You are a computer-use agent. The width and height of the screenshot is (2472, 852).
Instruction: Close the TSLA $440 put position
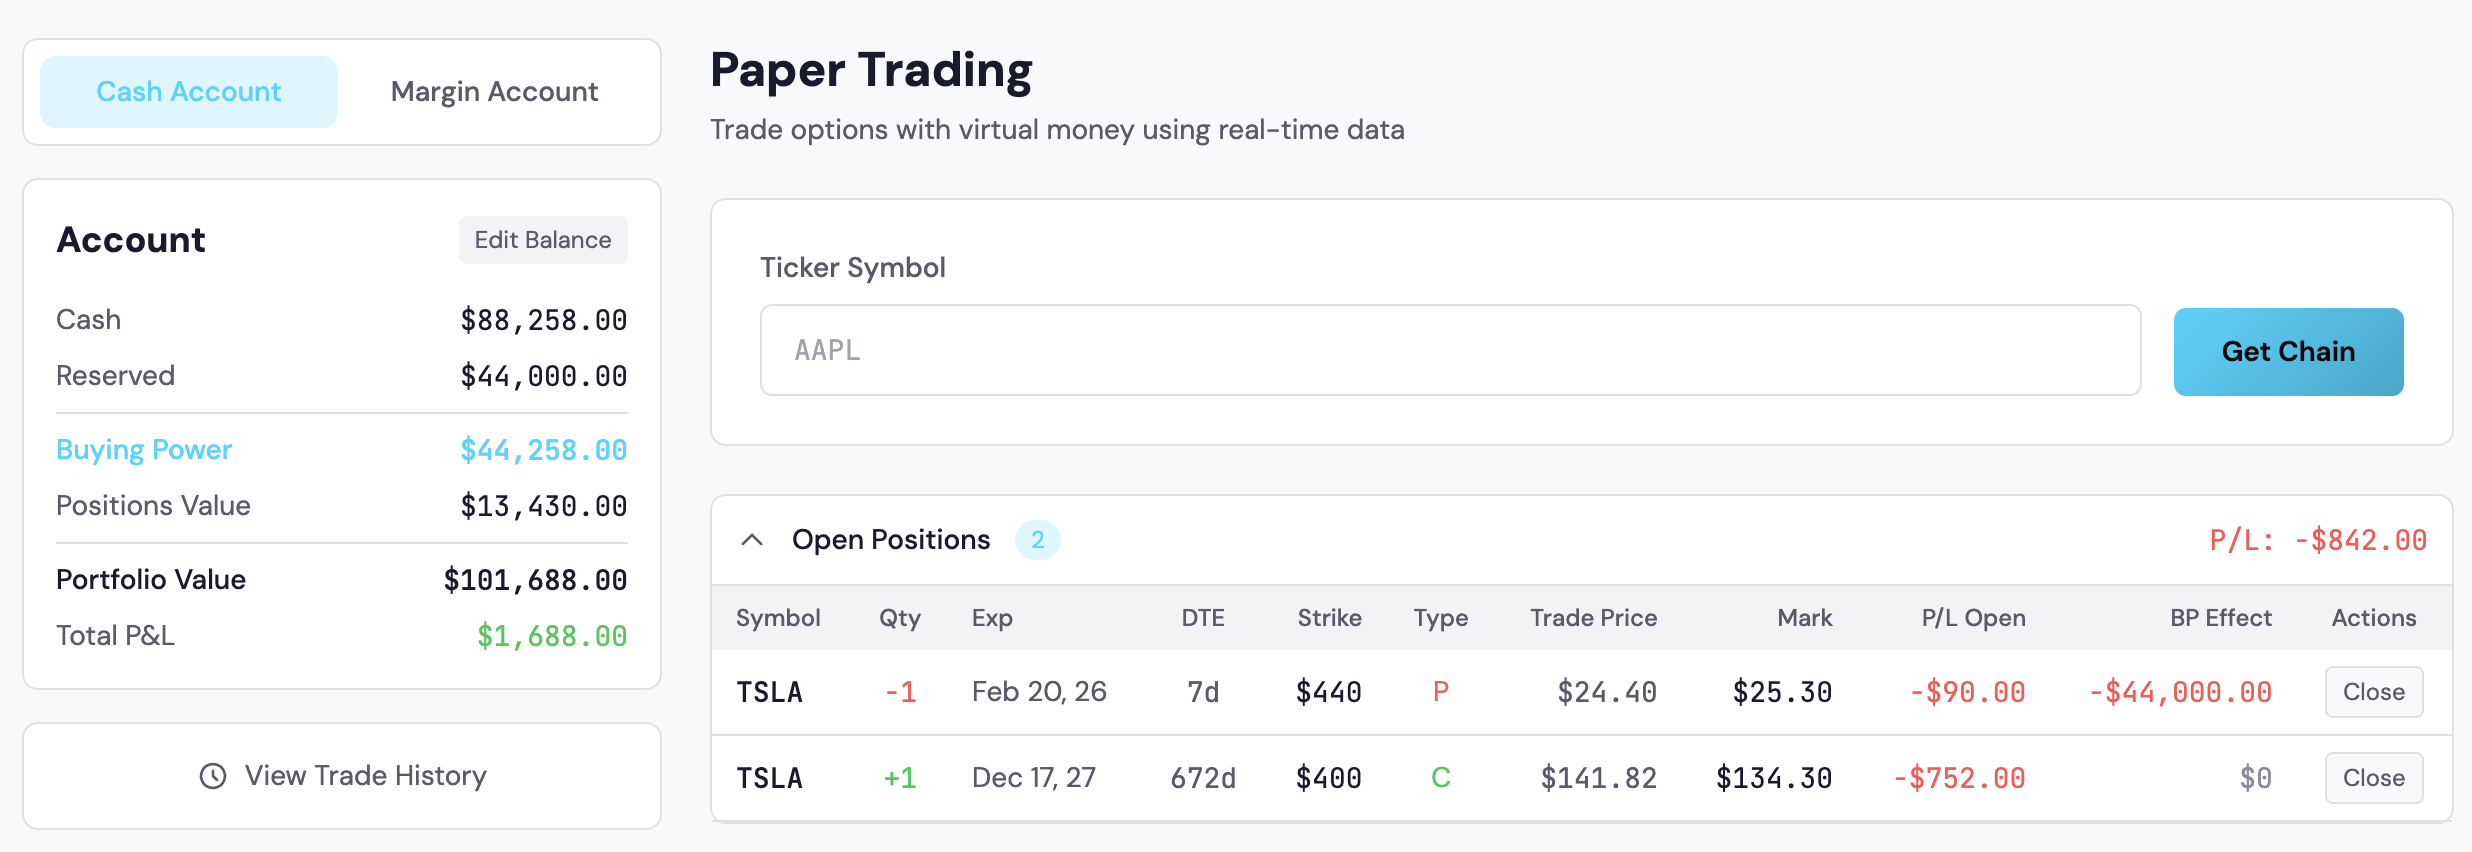(2373, 691)
